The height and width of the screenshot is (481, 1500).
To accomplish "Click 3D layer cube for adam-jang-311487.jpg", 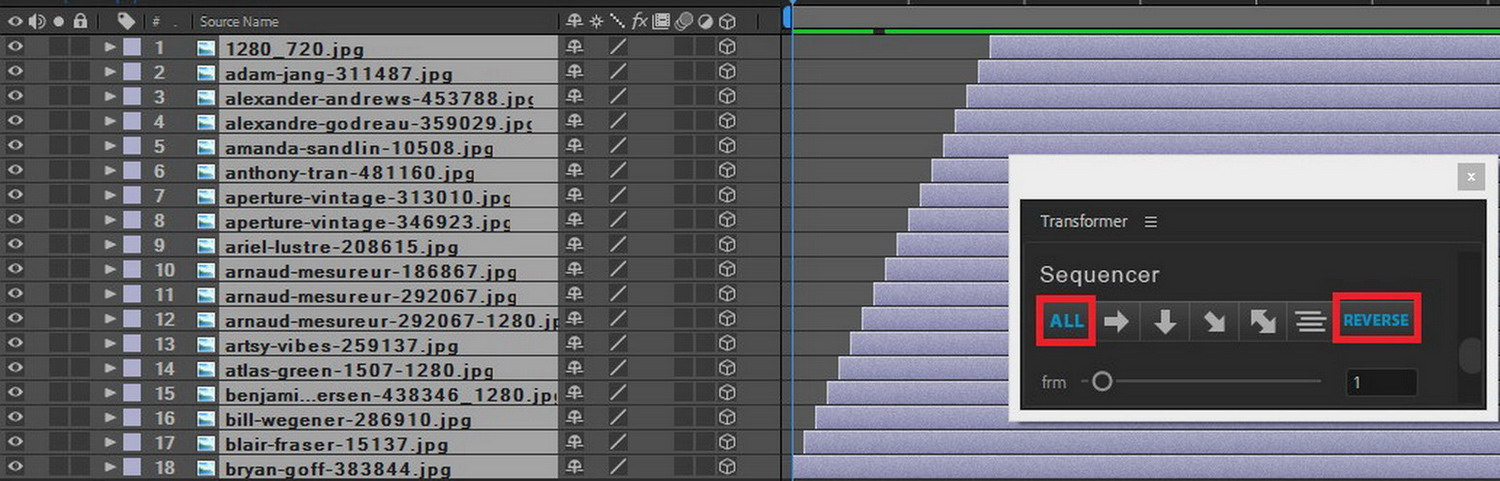I will [727, 72].
